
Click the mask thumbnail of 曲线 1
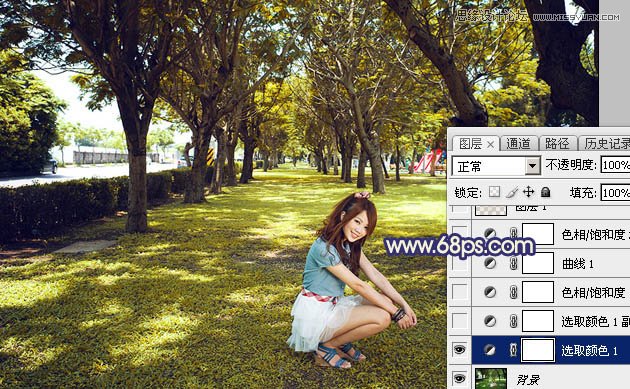point(538,263)
